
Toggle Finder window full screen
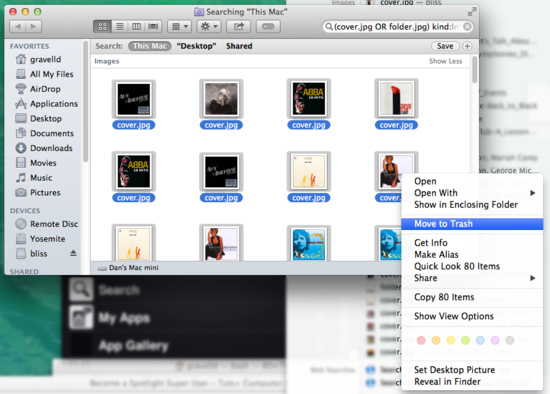472,12
